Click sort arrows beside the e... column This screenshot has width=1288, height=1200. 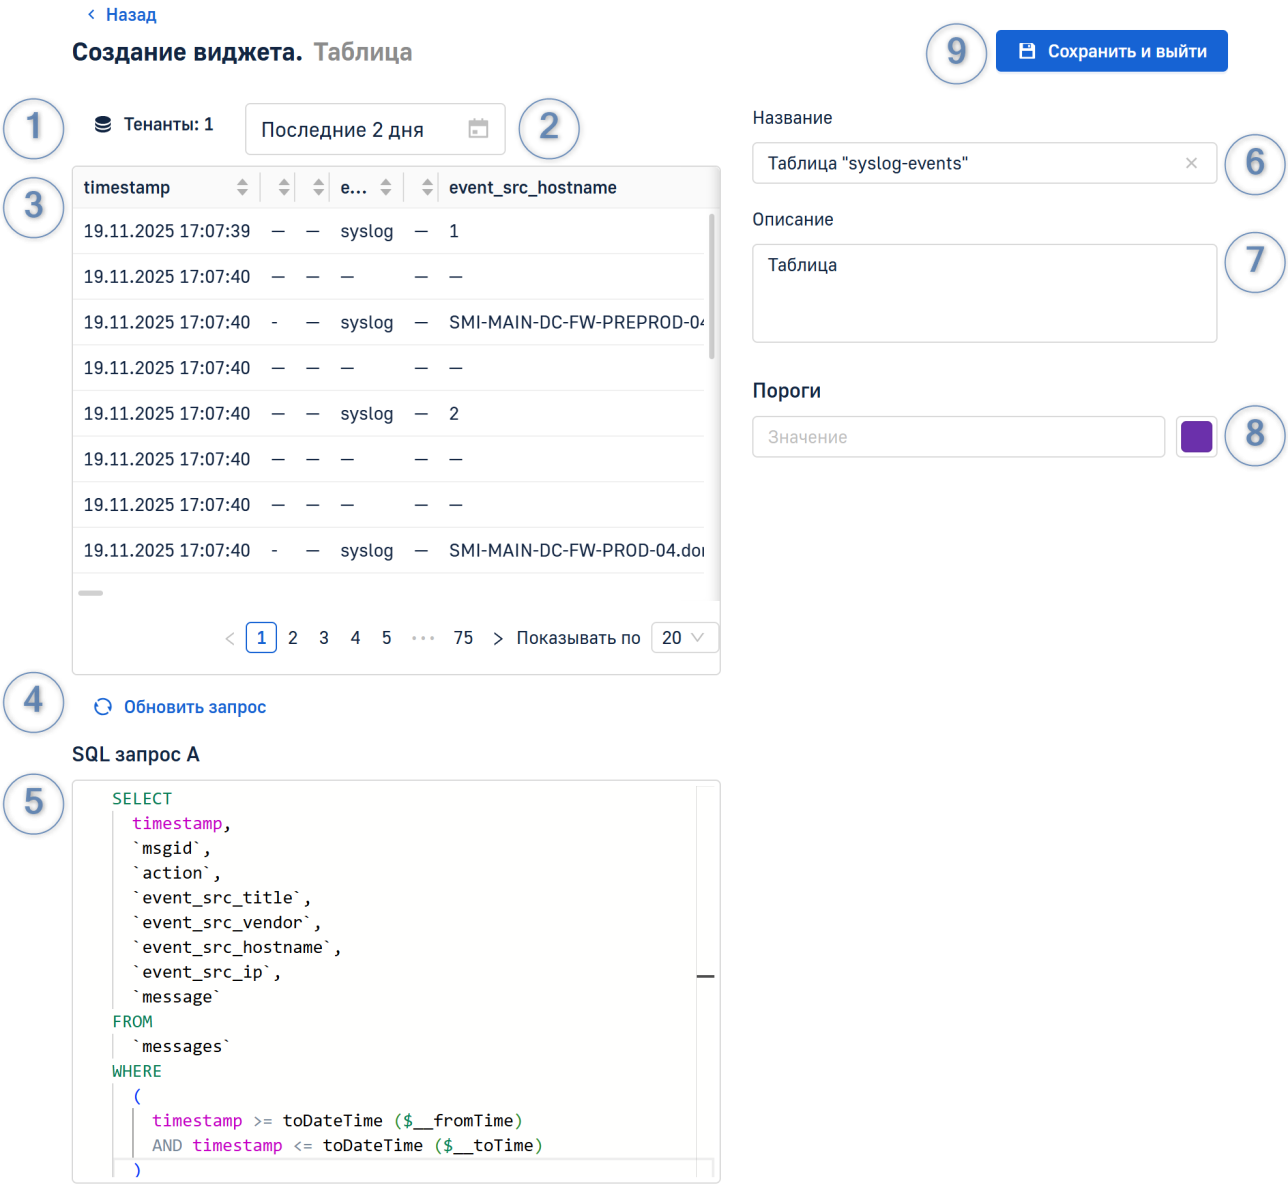385,188
